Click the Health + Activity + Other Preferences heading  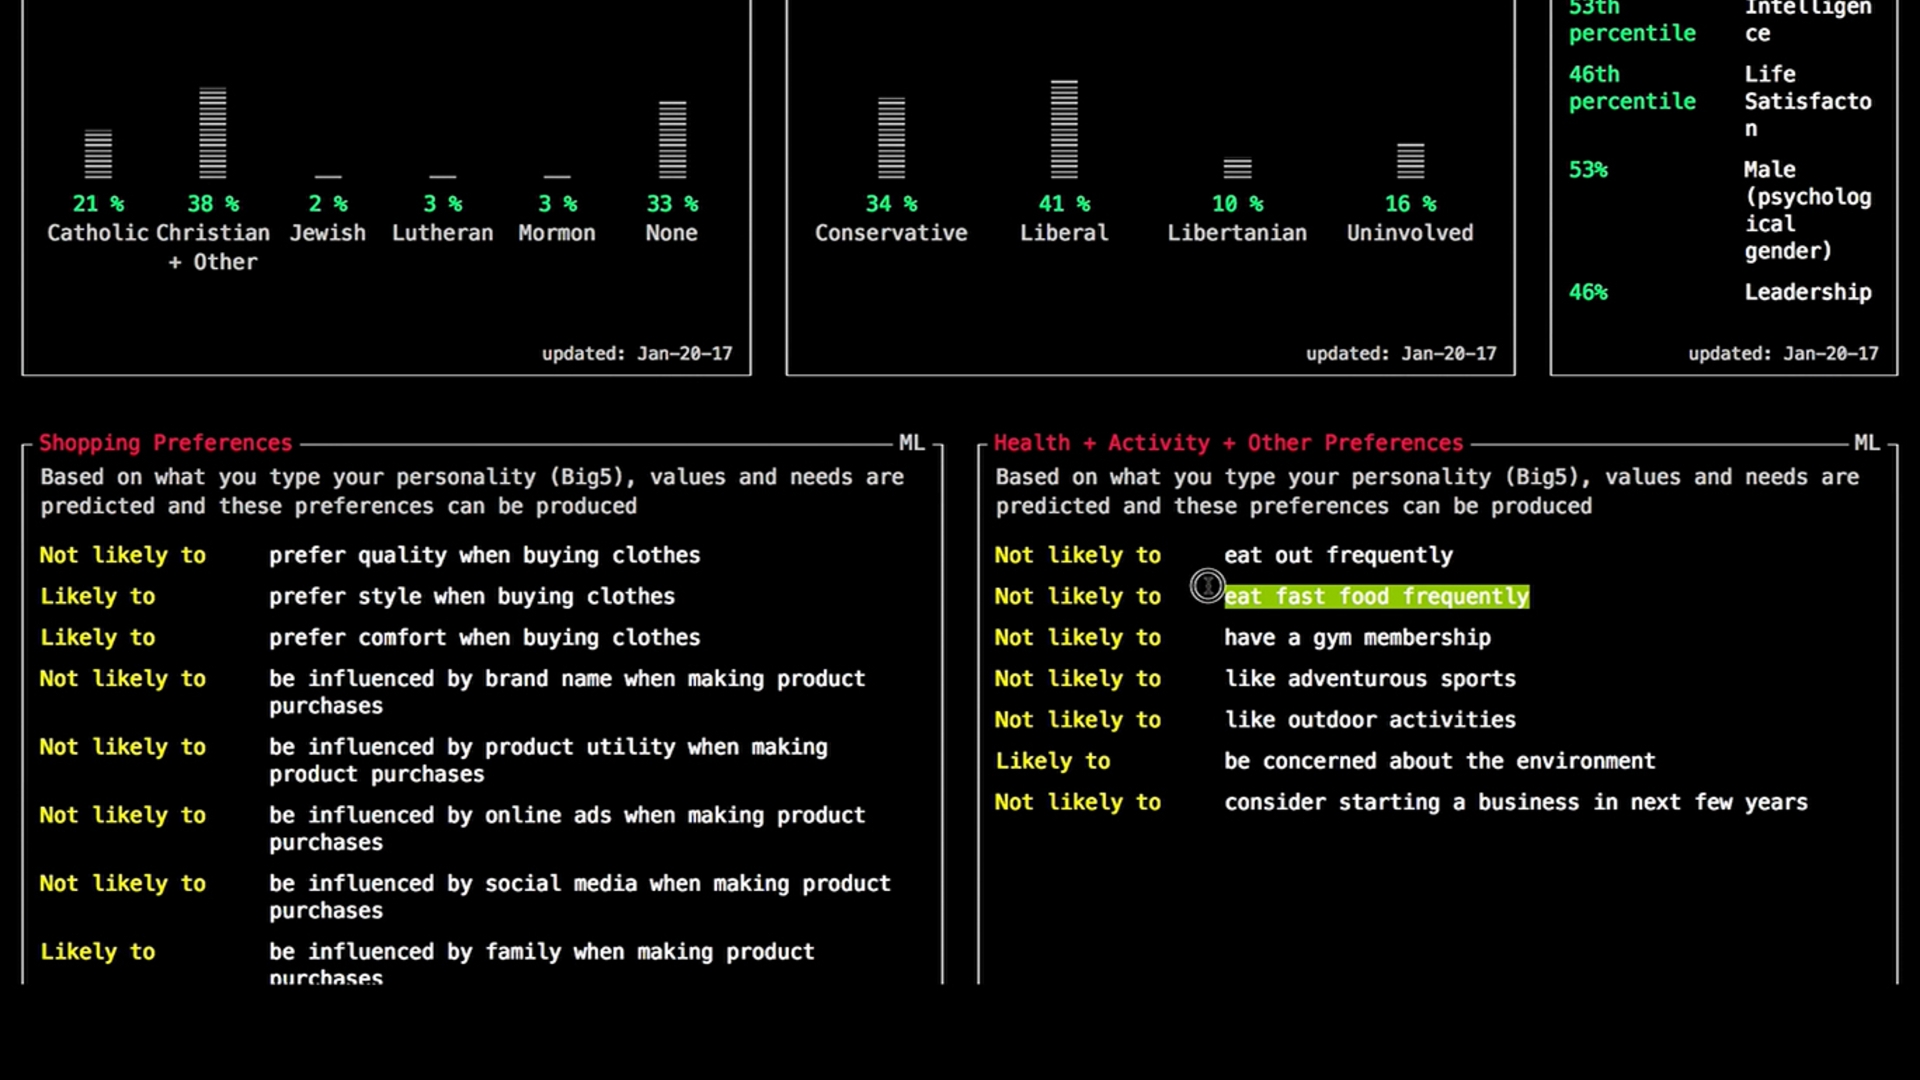pos(1228,443)
